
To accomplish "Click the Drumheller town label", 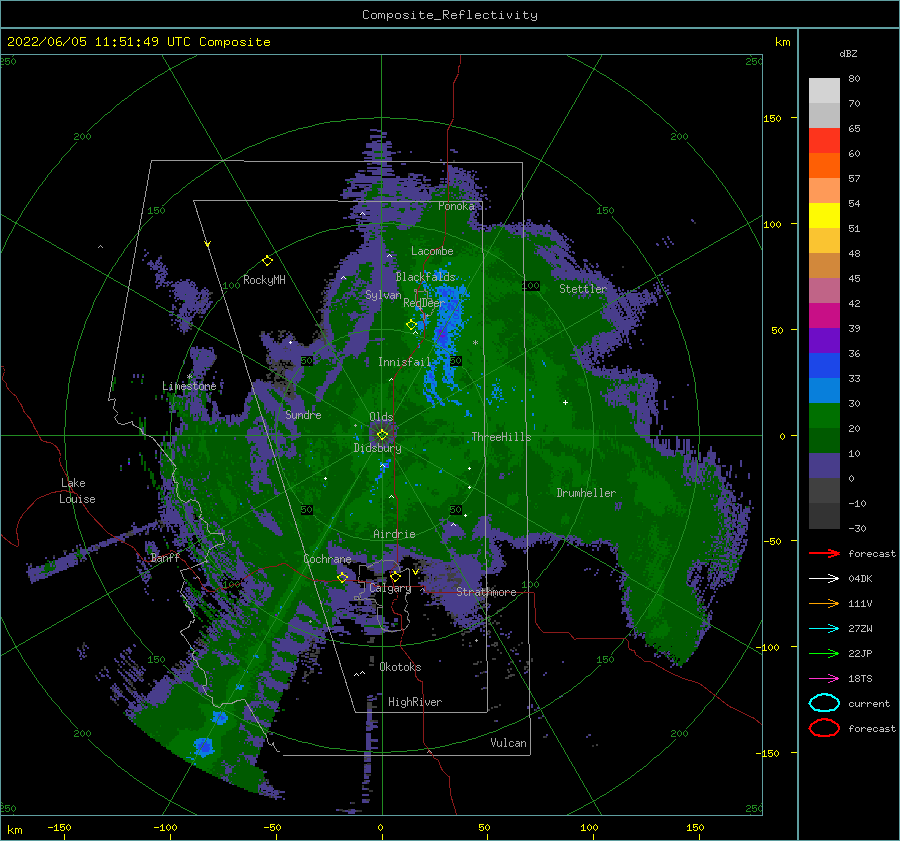I will (x=586, y=493).
